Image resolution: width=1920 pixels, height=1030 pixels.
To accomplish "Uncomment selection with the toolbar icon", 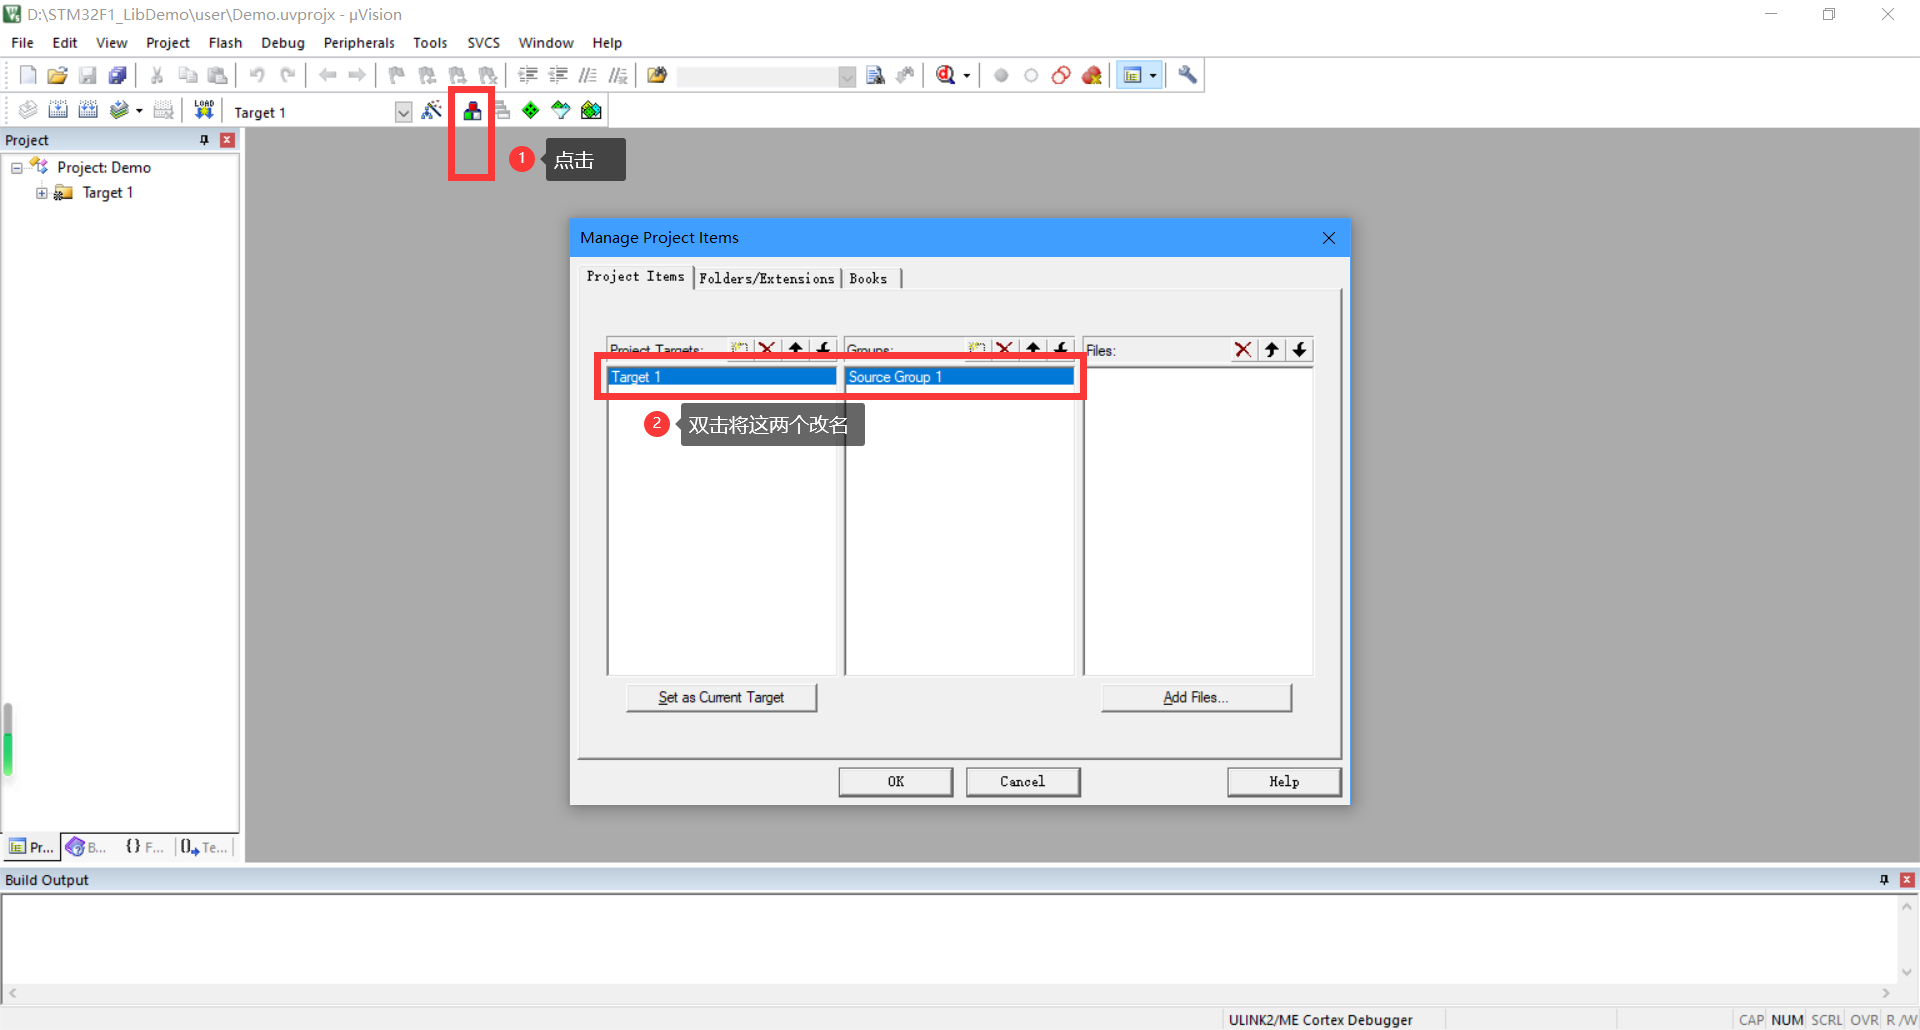I will coord(618,75).
